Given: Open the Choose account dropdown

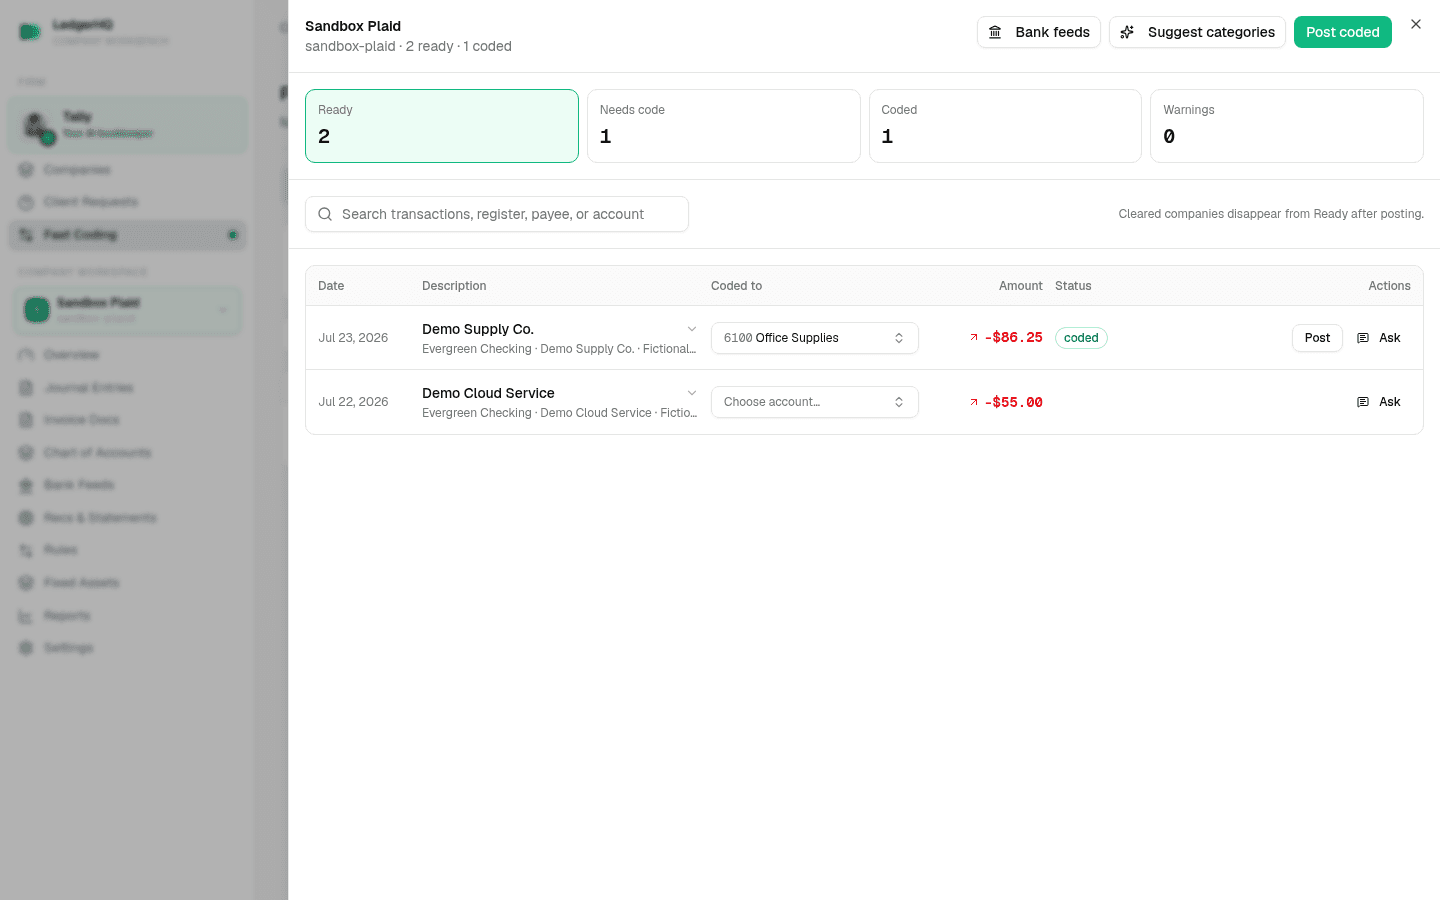Looking at the screenshot, I should tap(814, 402).
